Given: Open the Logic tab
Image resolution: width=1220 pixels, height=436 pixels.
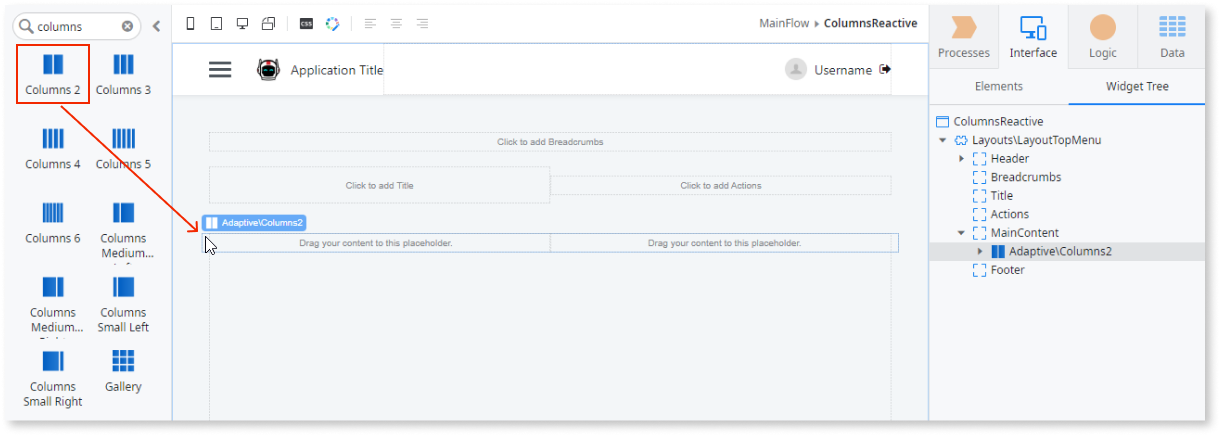Looking at the screenshot, I should (1102, 37).
